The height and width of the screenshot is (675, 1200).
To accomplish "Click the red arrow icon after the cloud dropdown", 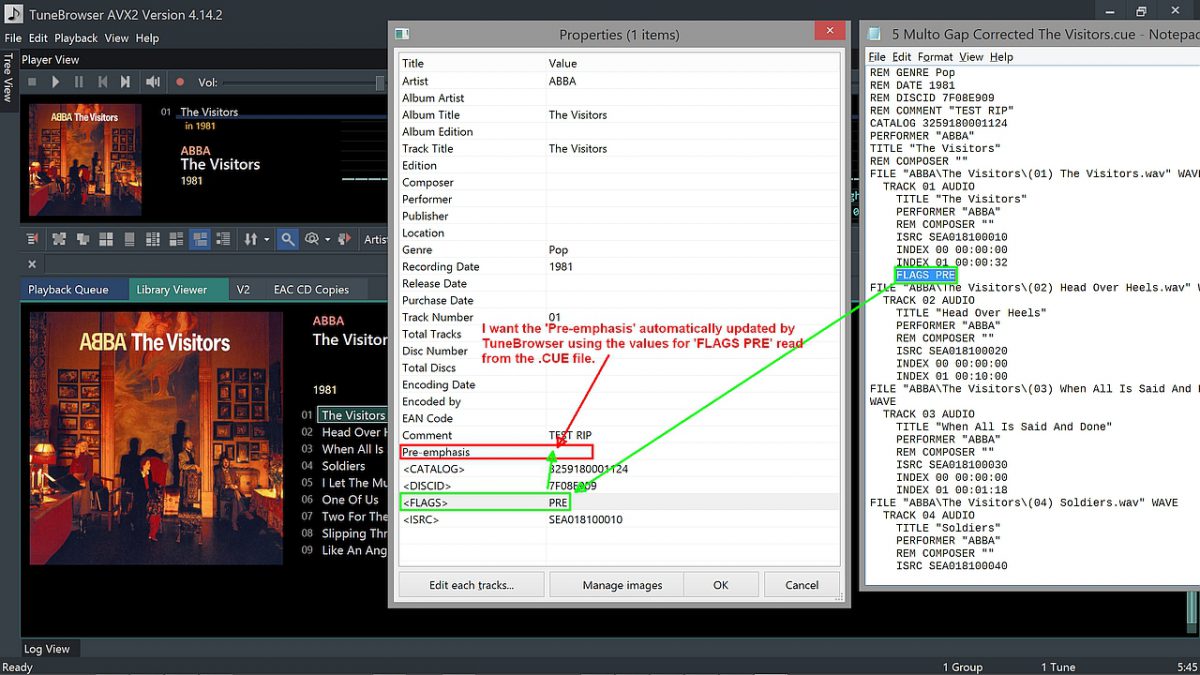I will pyautogui.click(x=345, y=239).
